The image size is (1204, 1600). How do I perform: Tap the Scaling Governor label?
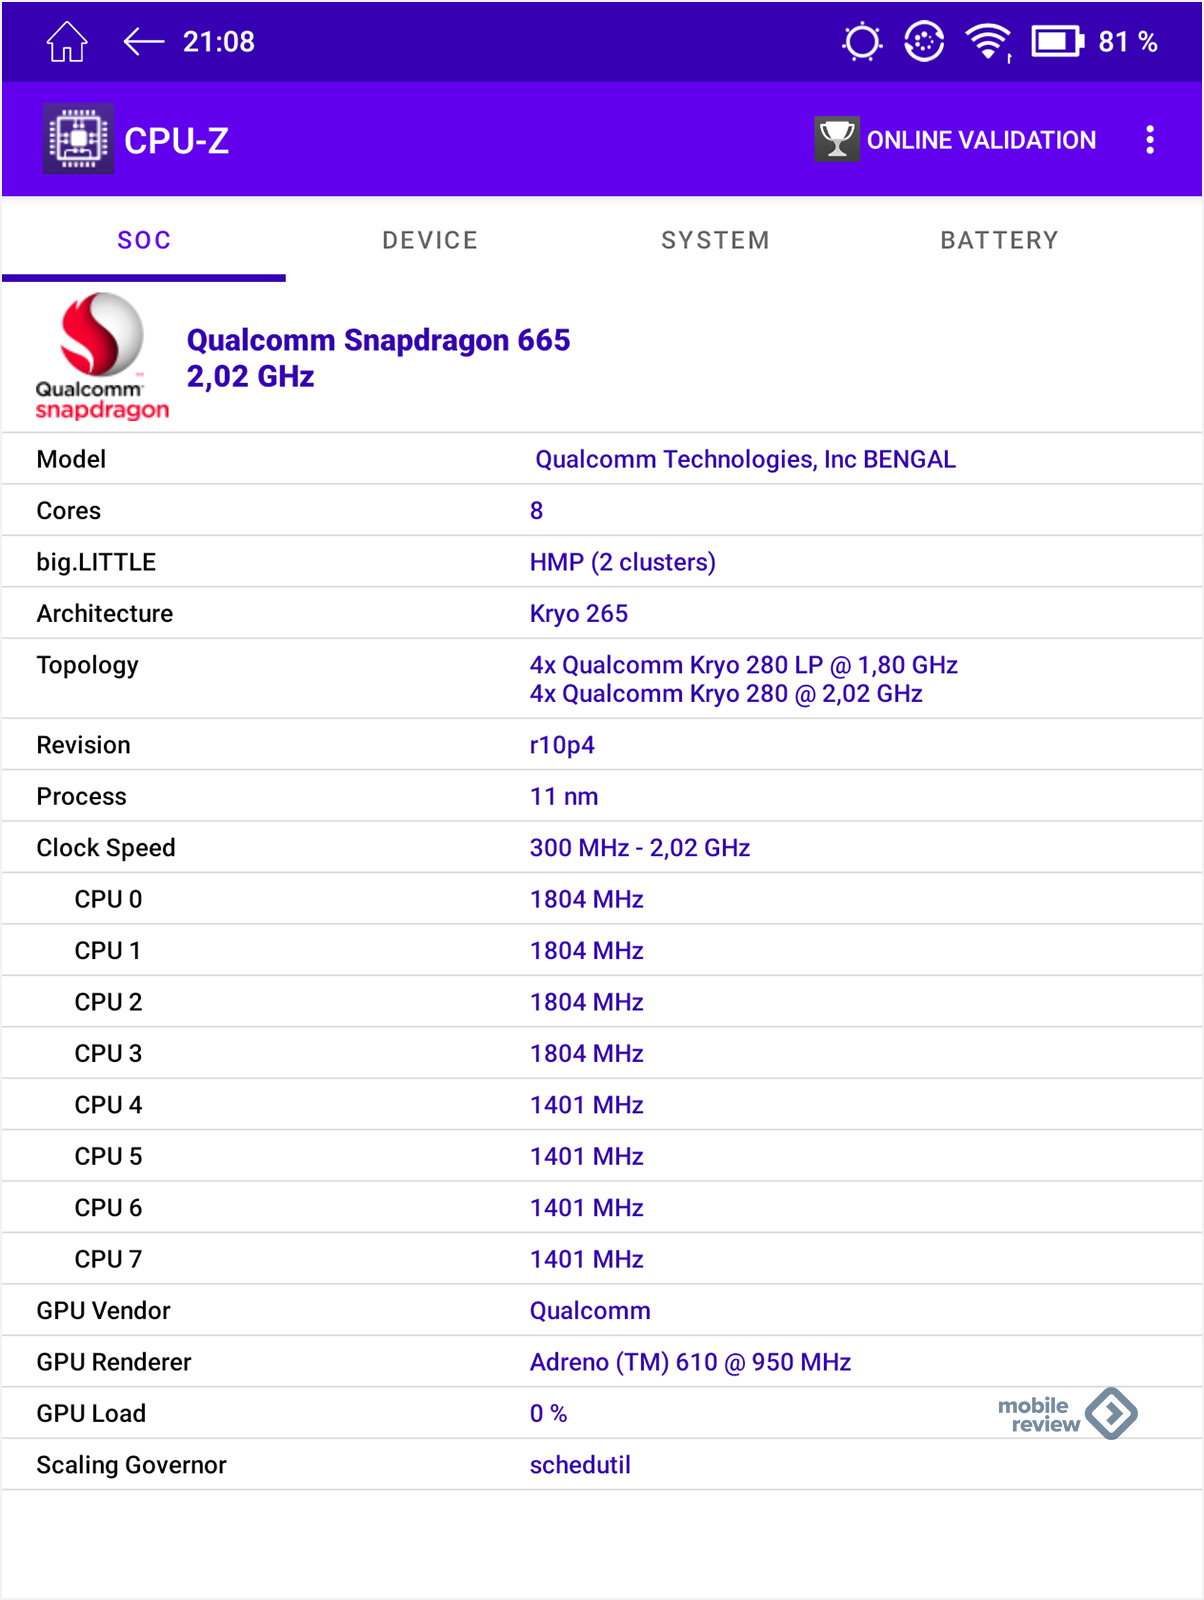[x=131, y=1465]
